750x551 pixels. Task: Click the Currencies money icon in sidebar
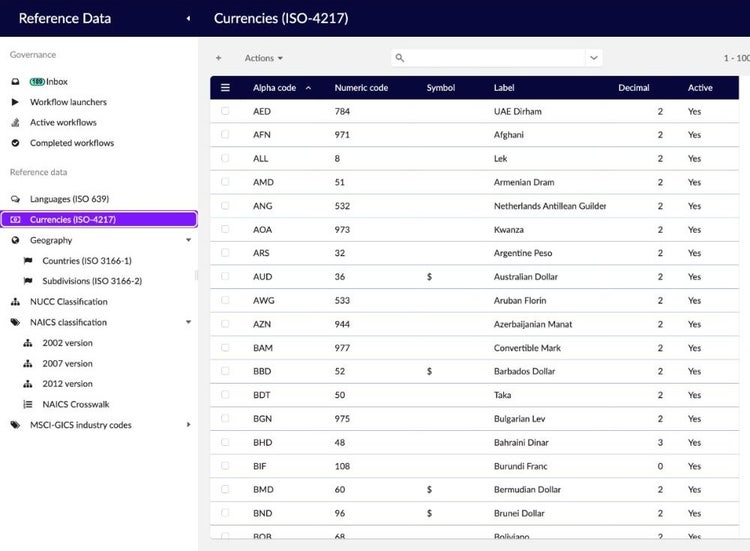[15, 220]
